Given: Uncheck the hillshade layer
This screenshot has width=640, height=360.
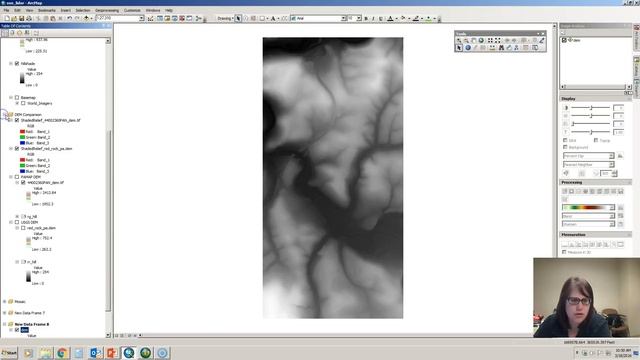Looking at the screenshot, I should 17,64.
